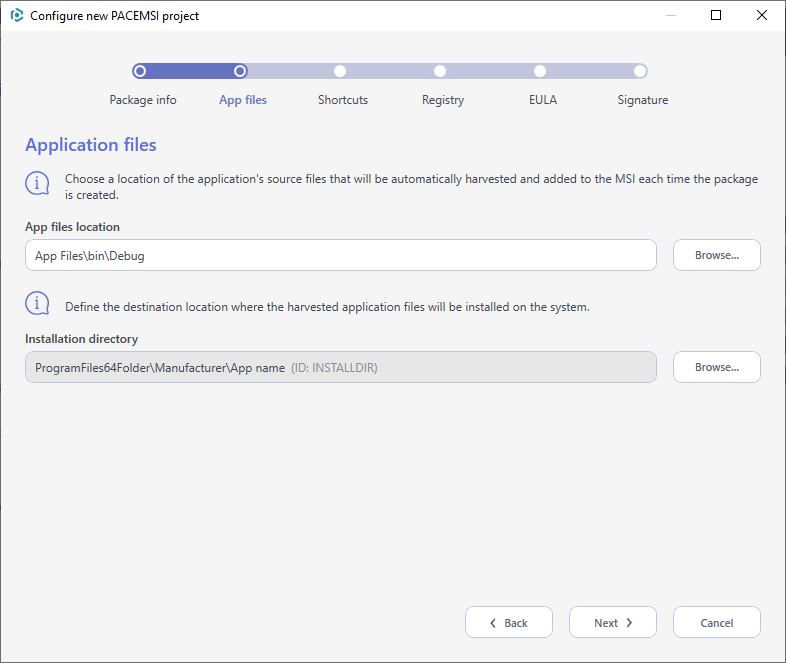Click the Installation directory label
The image size is (786, 663).
tap(81, 339)
